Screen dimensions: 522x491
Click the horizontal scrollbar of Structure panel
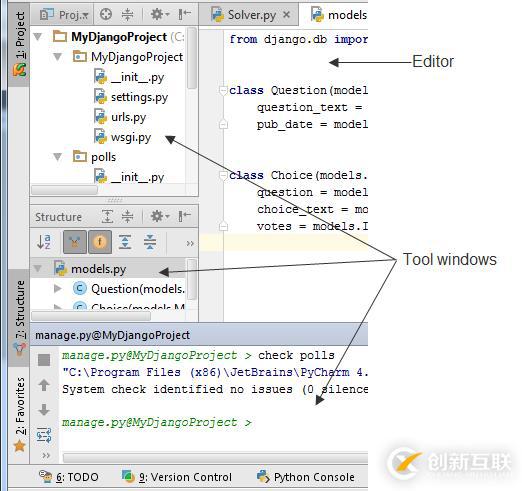[91, 316]
